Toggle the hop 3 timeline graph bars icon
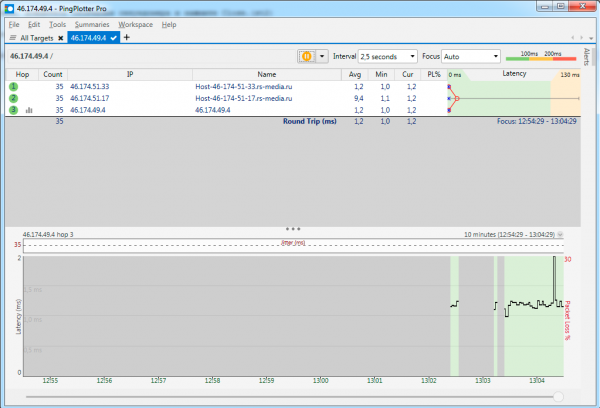The image size is (600, 408). (x=29, y=110)
